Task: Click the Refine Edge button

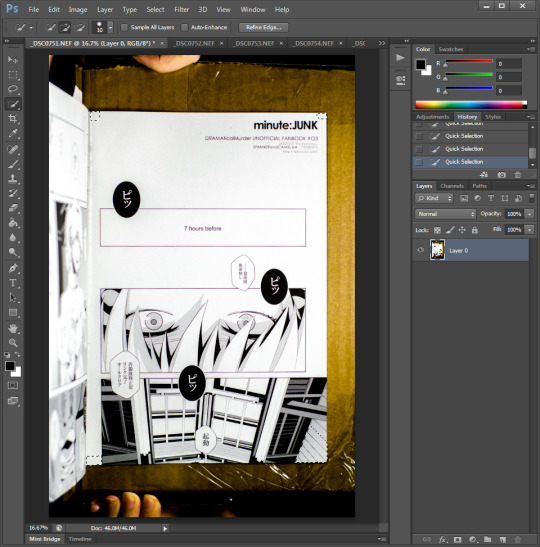Action: 263,27
